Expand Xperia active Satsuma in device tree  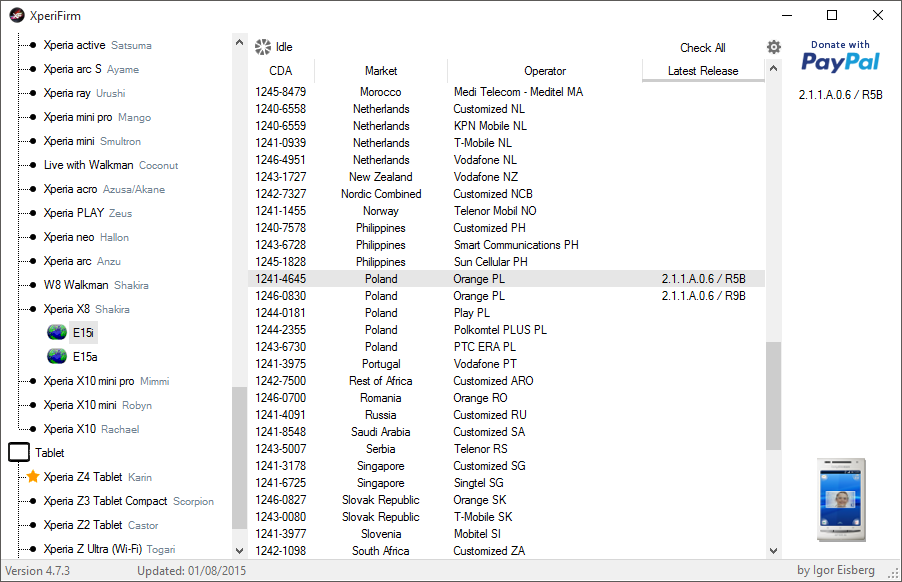(x=97, y=45)
